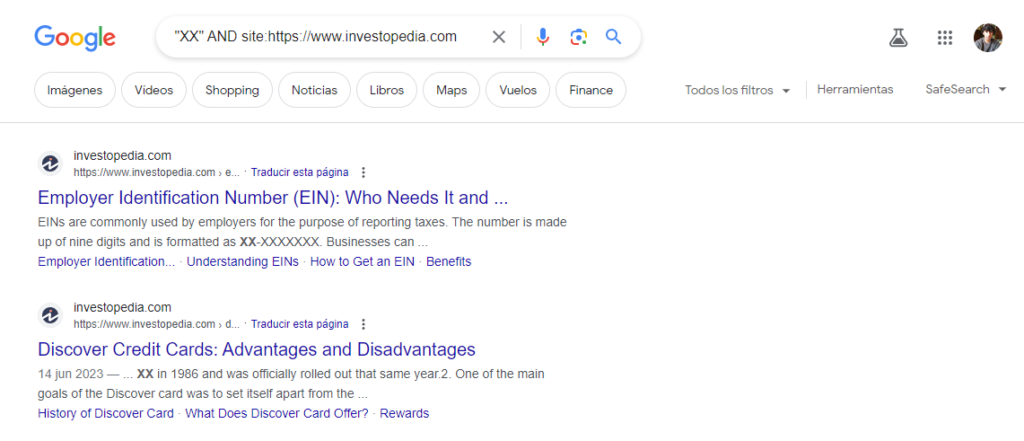Open Google apps grid
Viewport: 1024px width, 441px height.
coord(944,38)
